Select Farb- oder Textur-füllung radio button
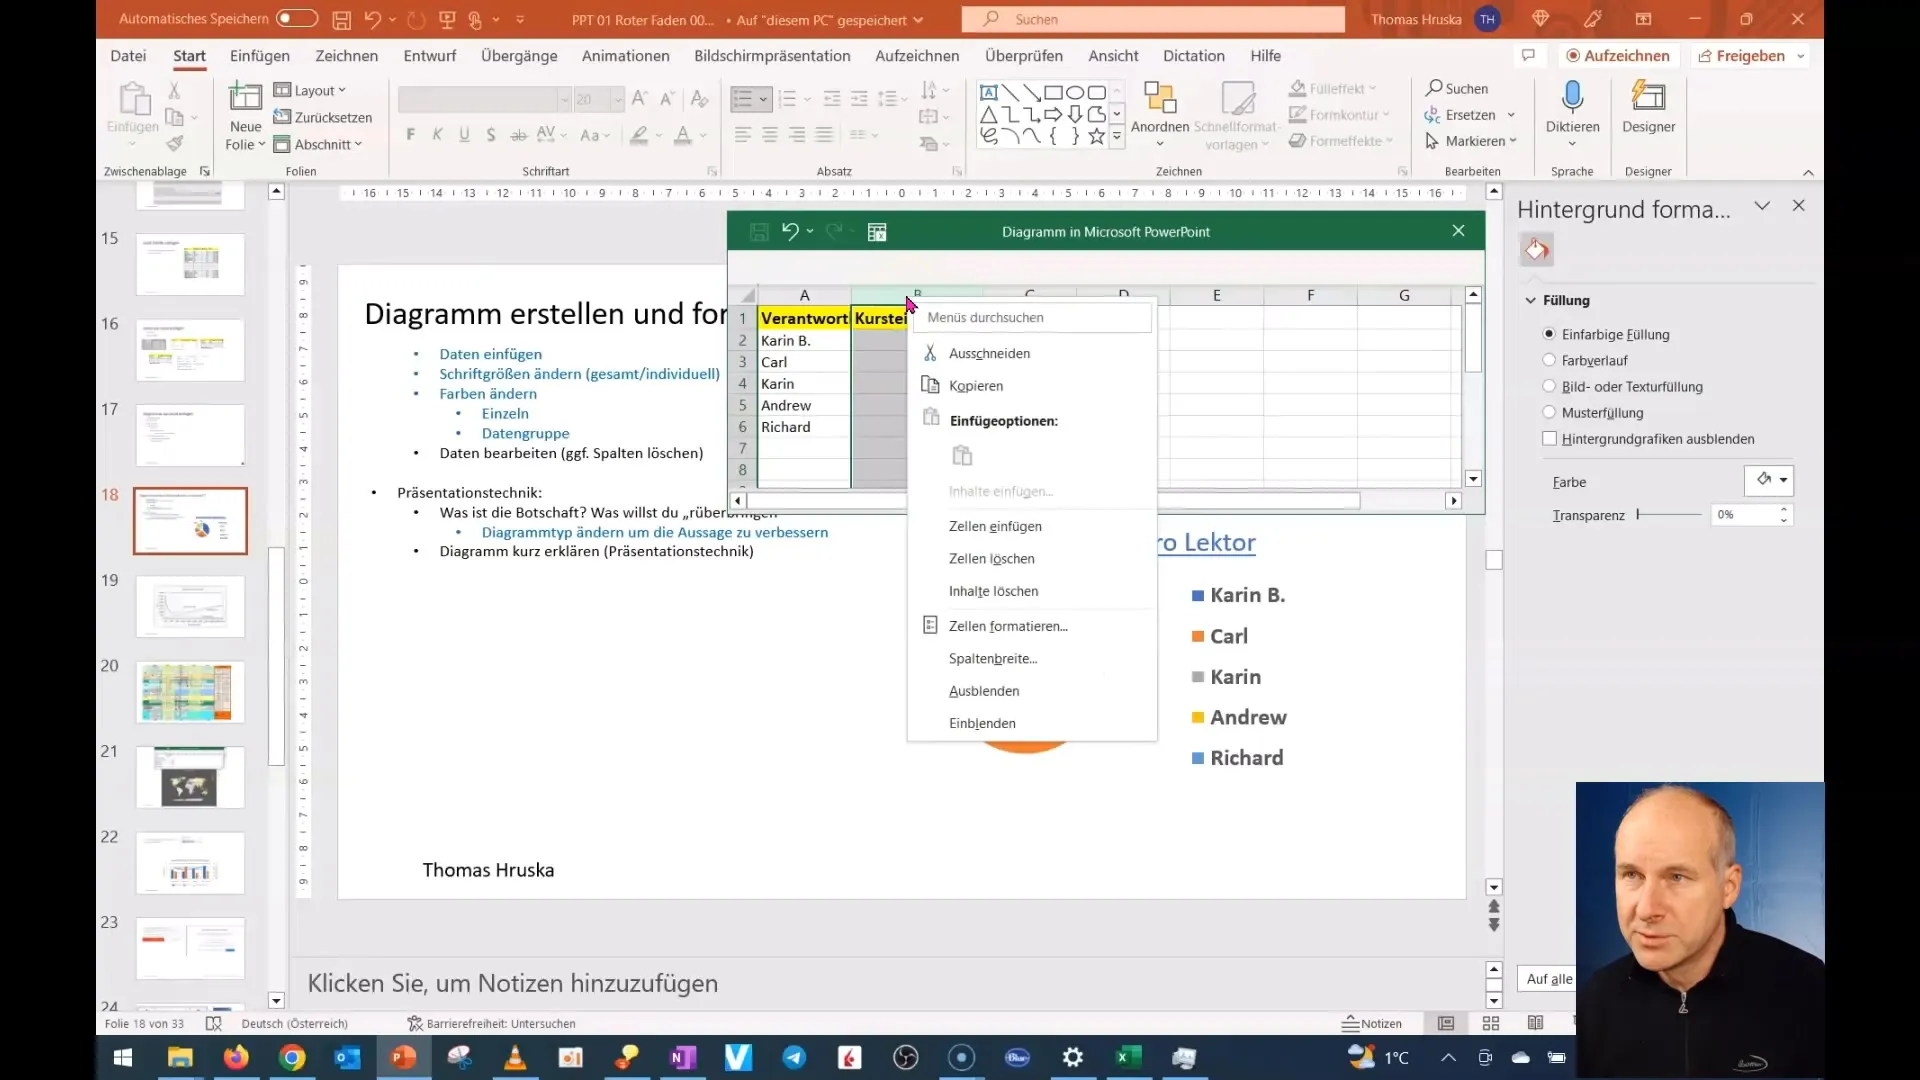1920x1080 pixels. (x=1552, y=385)
